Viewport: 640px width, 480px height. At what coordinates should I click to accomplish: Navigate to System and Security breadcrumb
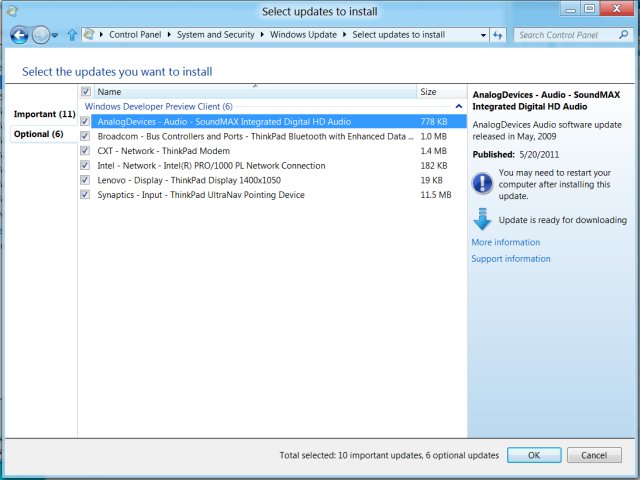[216, 35]
